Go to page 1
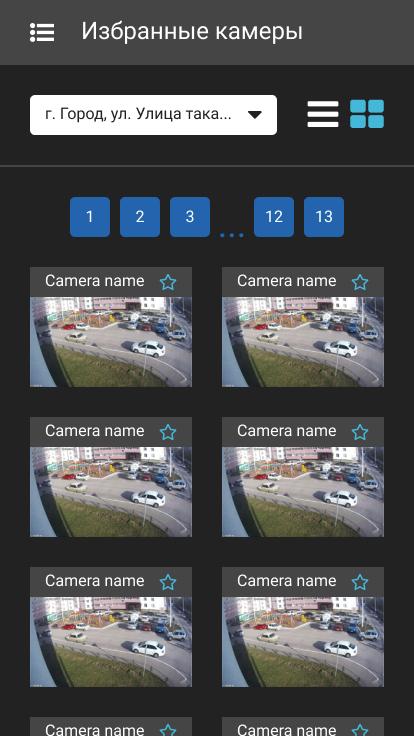Image resolution: width=414 pixels, height=736 pixels. pyautogui.click(x=90, y=217)
